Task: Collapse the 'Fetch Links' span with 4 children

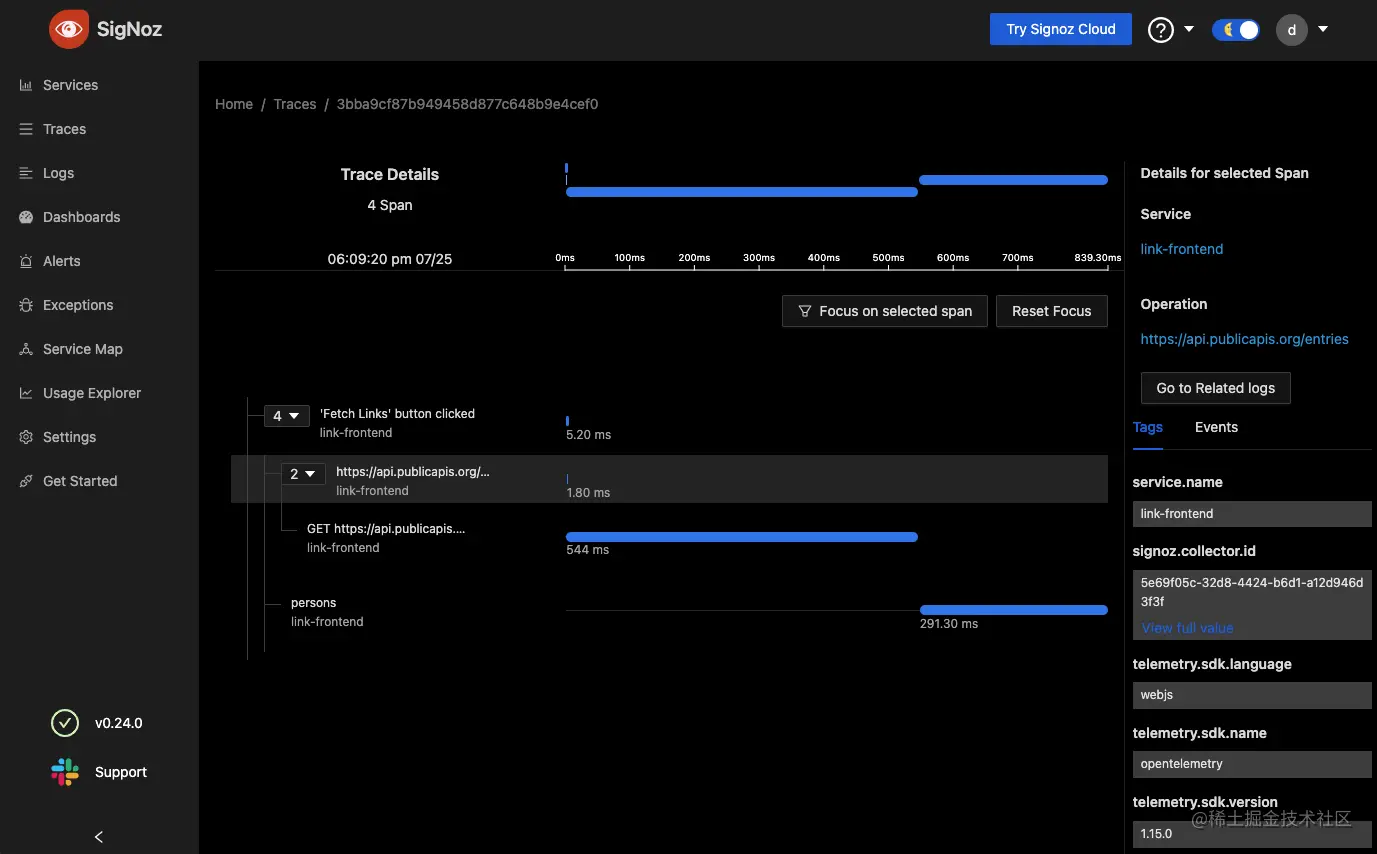Action: click(286, 416)
